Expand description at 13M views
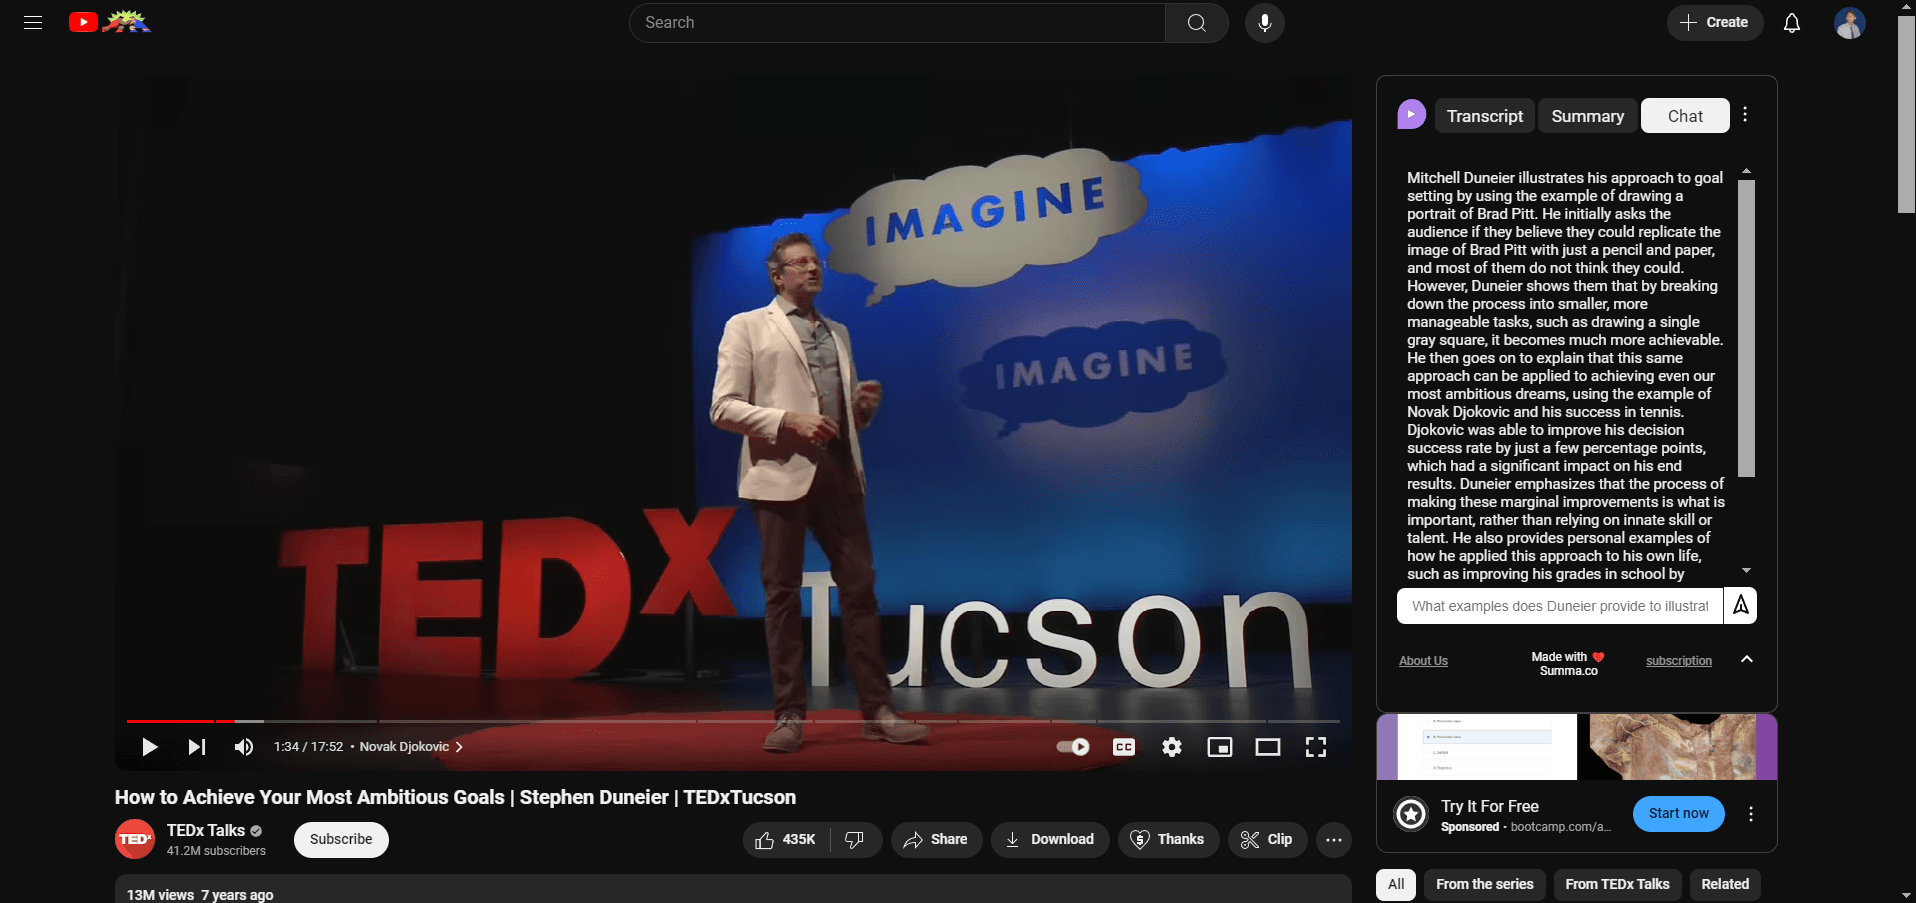This screenshot has height=903, width=1916. click(733, 890)
